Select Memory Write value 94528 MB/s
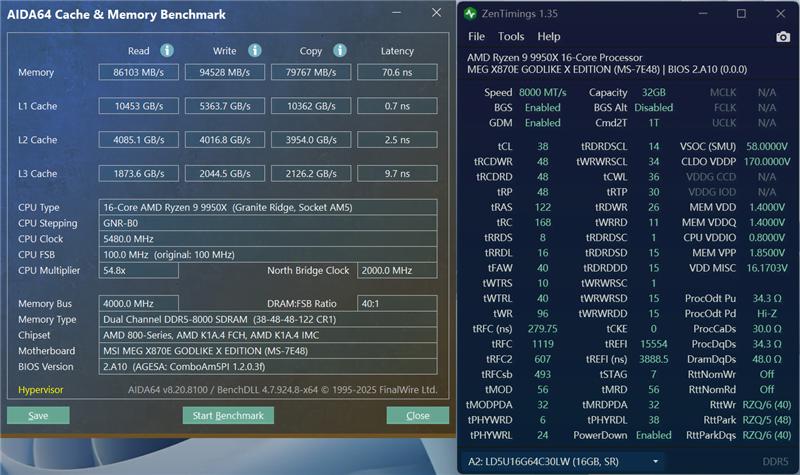 click(x=224, y=72)
